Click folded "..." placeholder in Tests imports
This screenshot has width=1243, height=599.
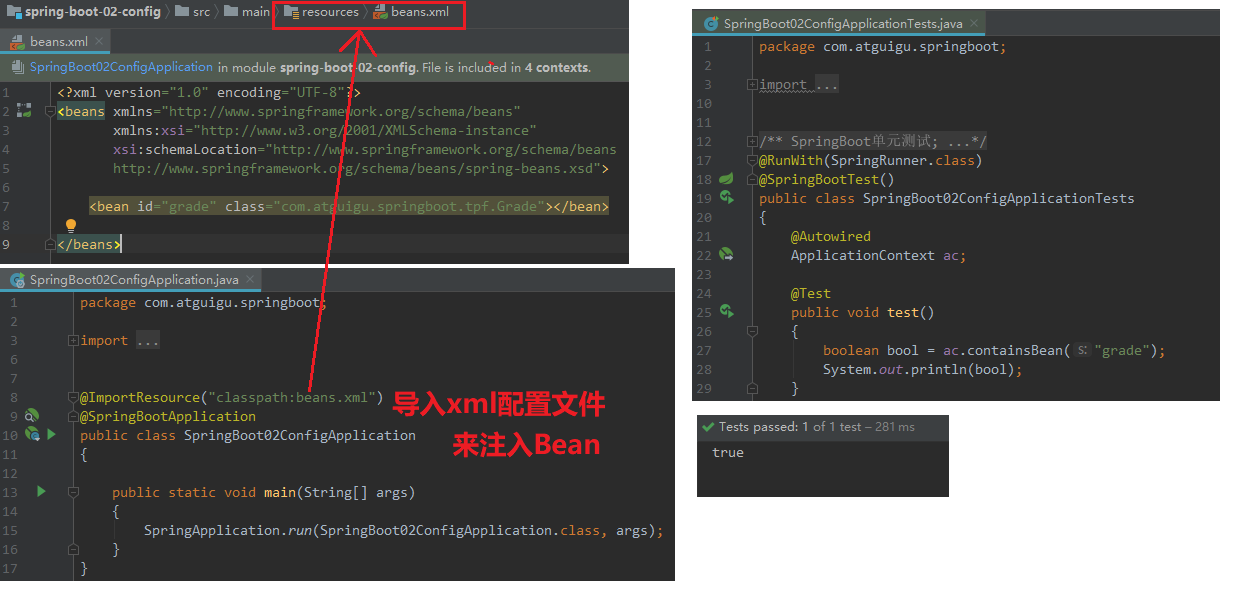(827, 85)
